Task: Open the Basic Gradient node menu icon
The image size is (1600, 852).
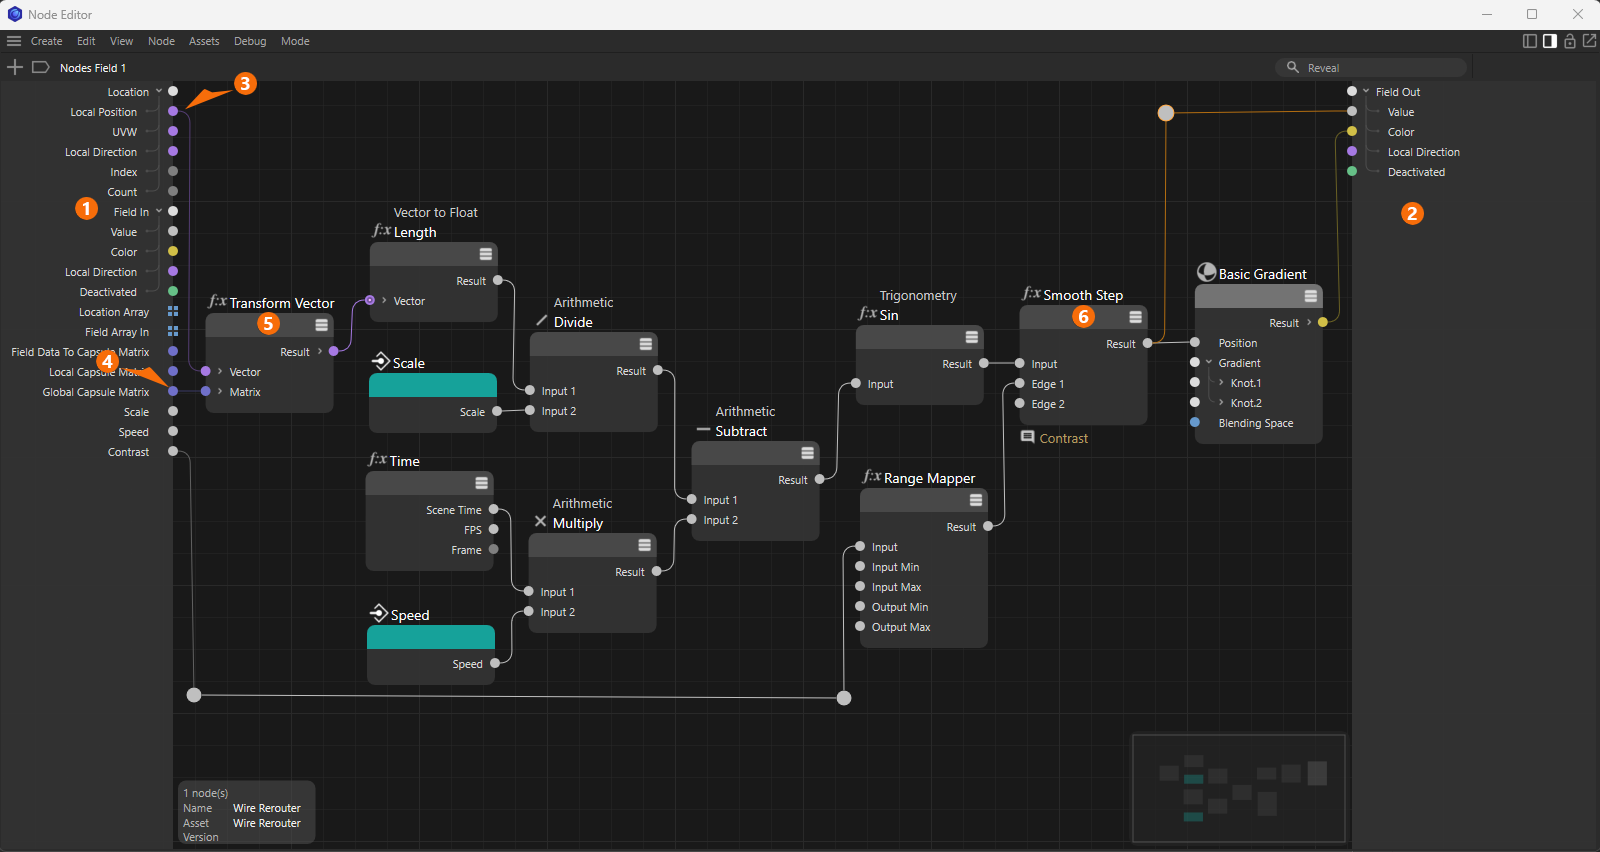Action: pos(1311,296)
